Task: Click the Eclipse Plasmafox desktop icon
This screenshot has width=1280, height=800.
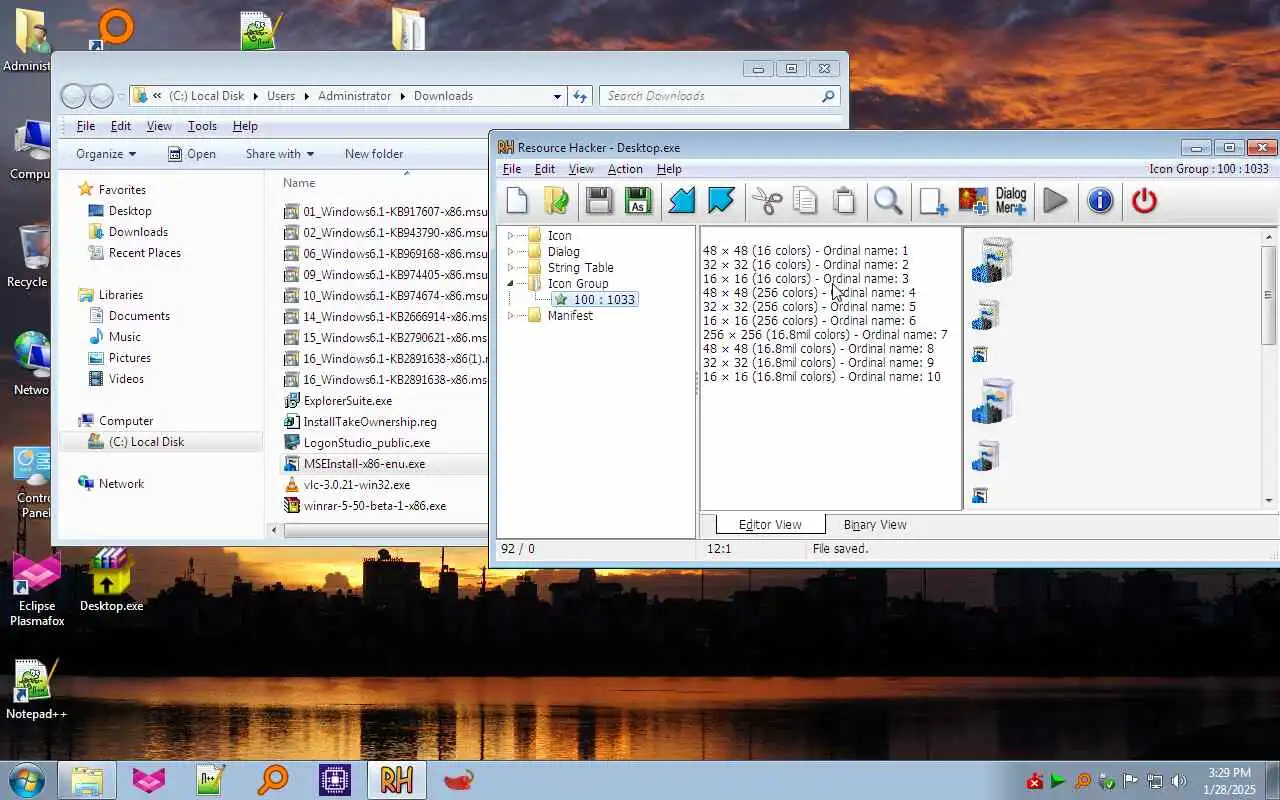Action: click(37, 590)
